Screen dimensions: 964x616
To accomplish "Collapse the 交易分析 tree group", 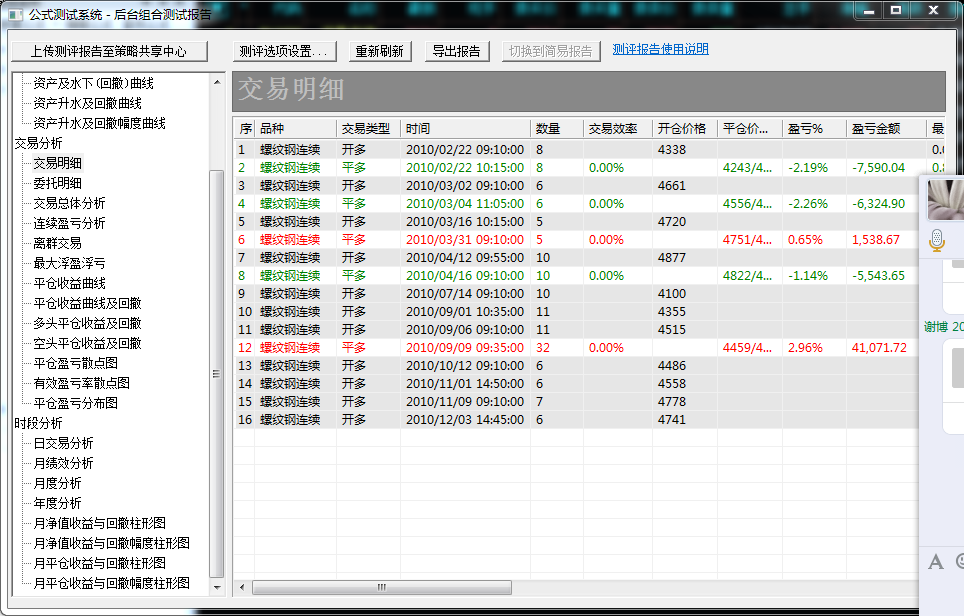I will [x=40, y=143].
